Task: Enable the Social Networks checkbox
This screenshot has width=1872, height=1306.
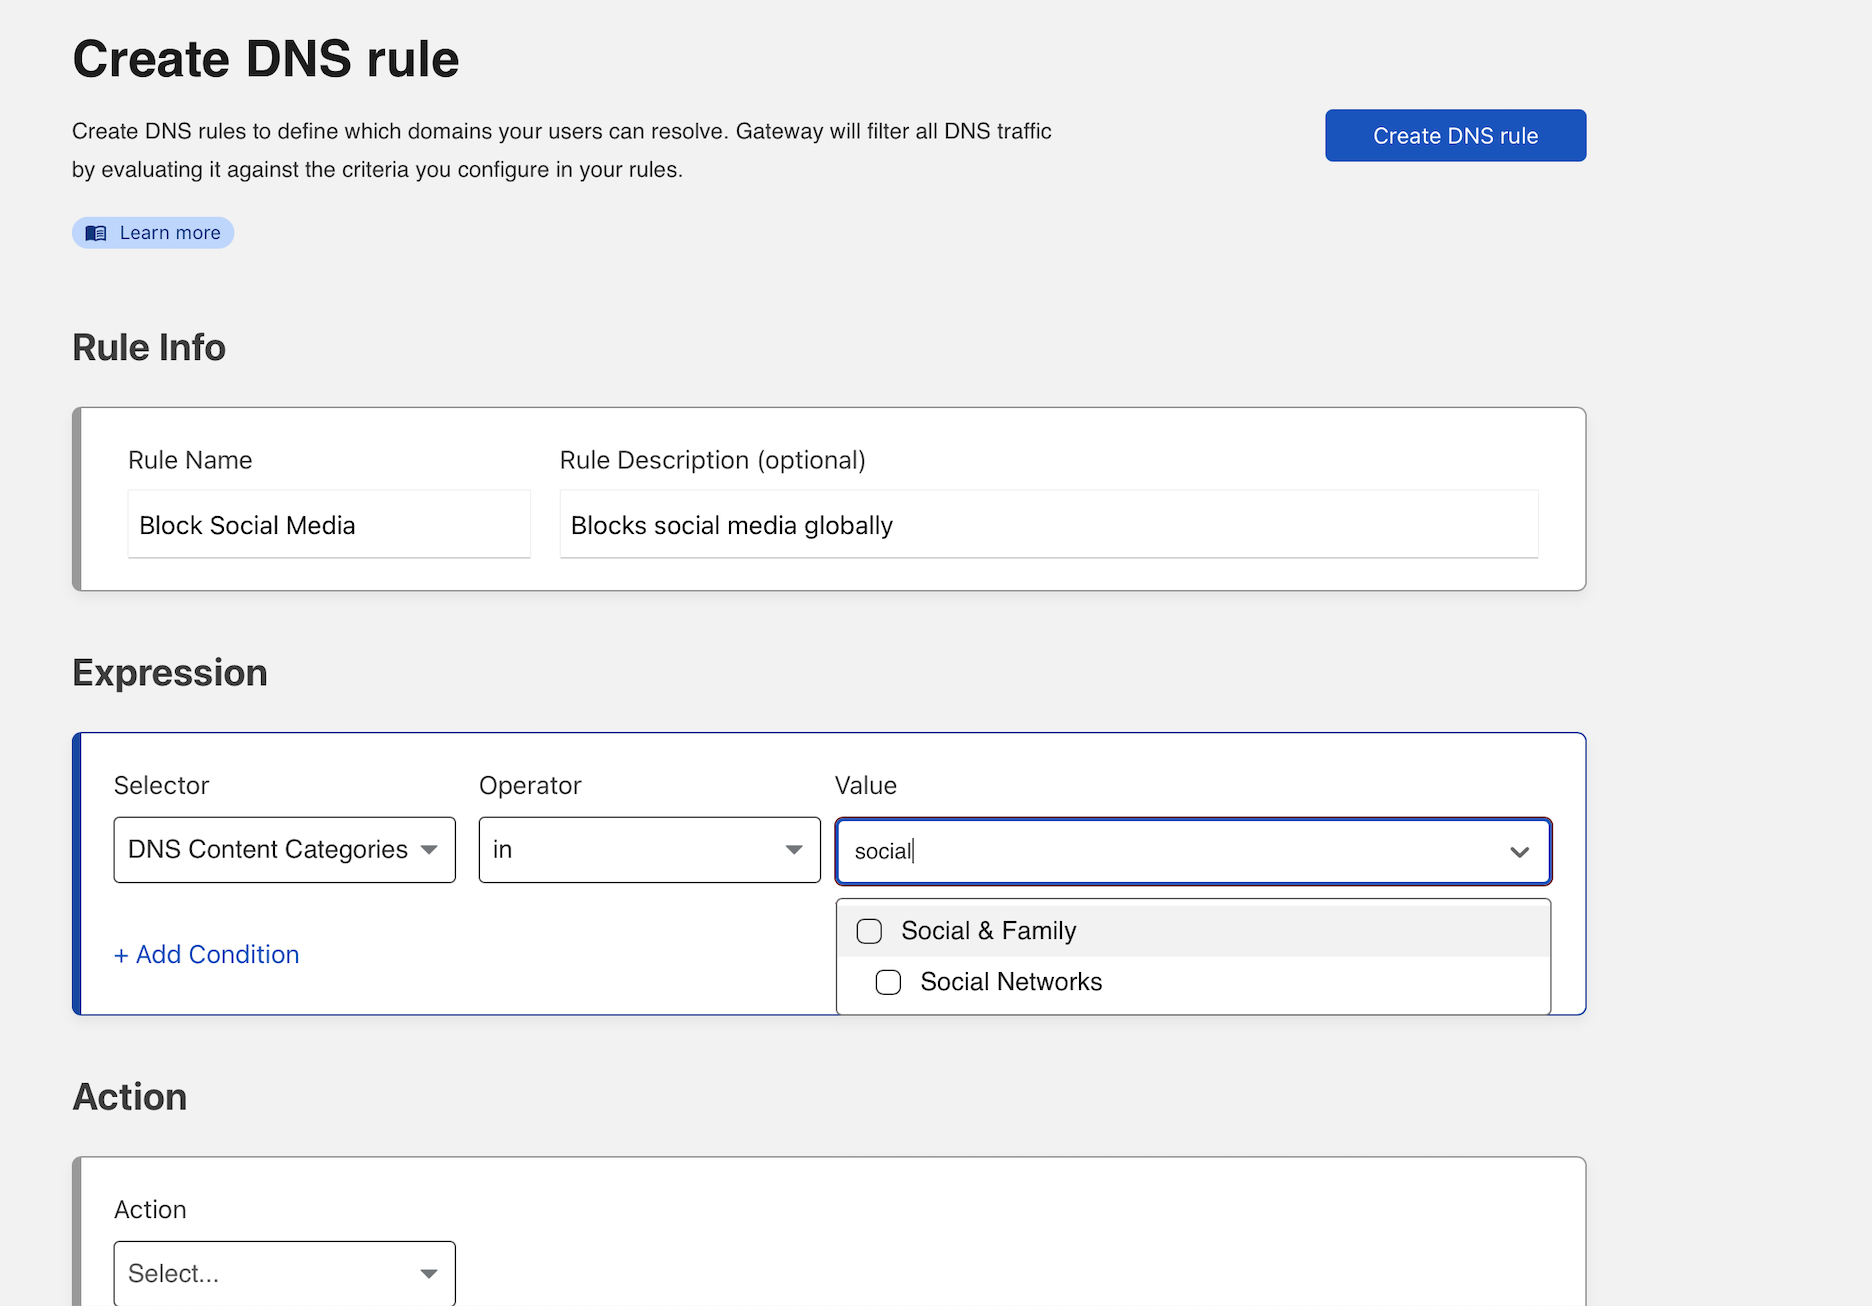Action: [x=888, y=982]
